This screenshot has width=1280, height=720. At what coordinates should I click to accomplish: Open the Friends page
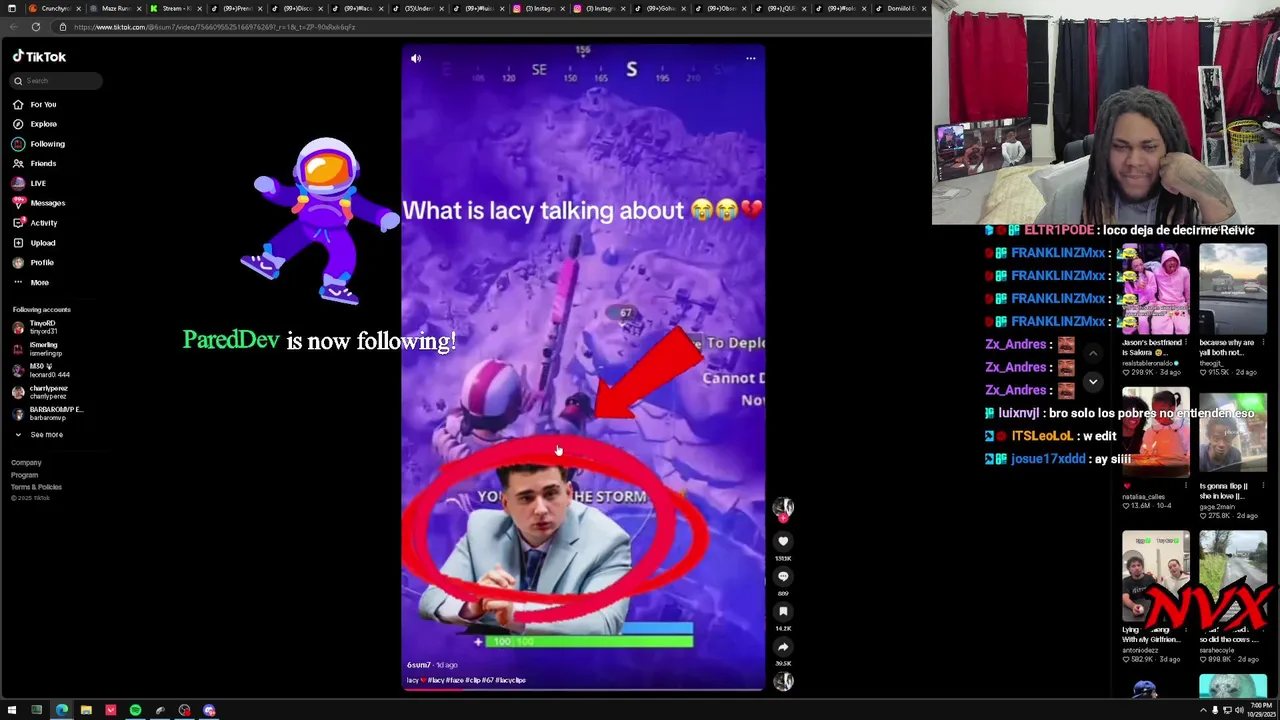[35, 163]
